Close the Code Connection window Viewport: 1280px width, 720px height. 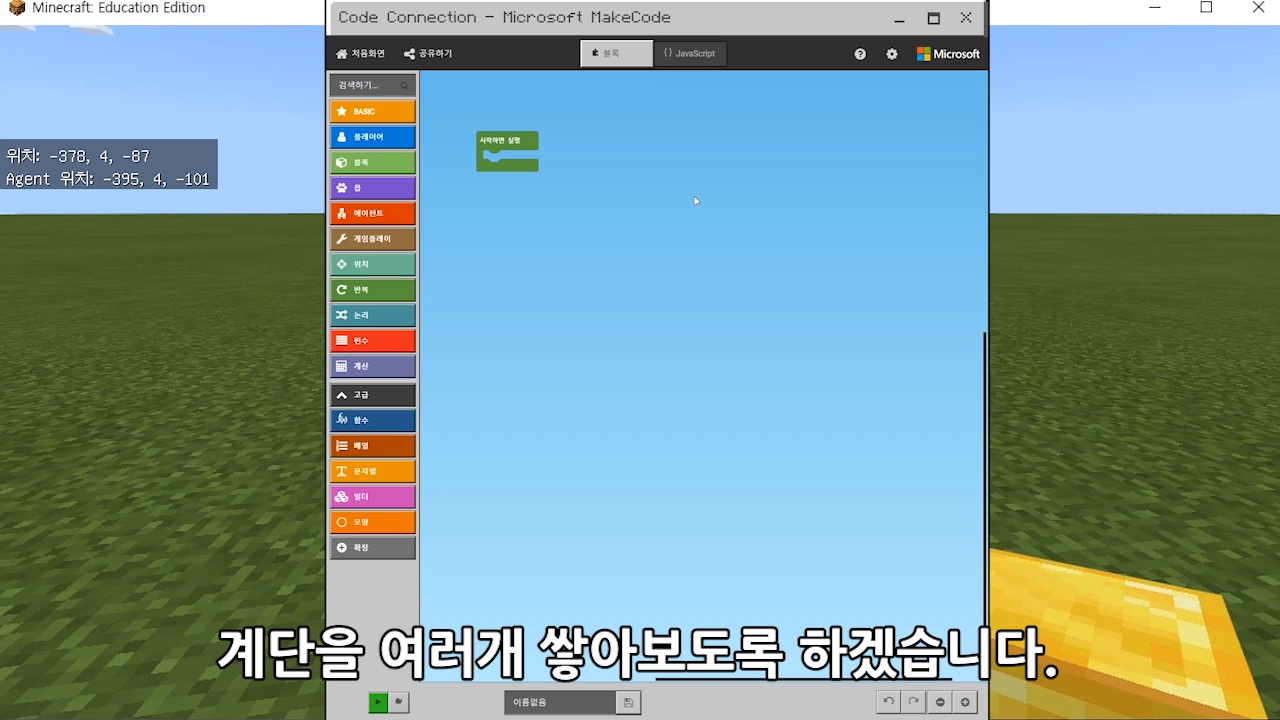966,18
